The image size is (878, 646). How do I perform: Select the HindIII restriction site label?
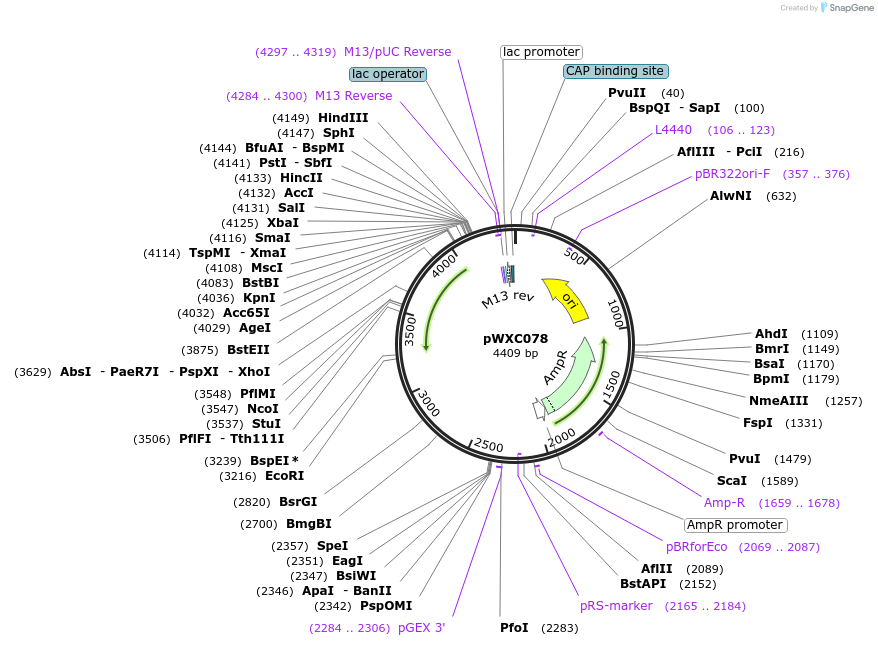(x=343, y=117)
